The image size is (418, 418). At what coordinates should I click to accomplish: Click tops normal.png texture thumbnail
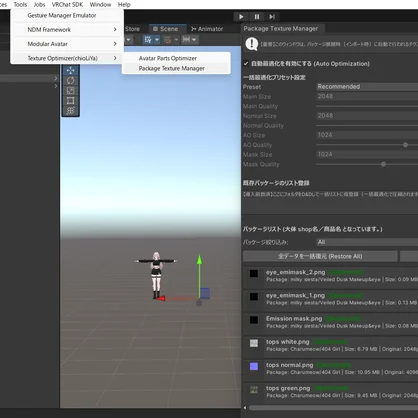click(254, 367)
